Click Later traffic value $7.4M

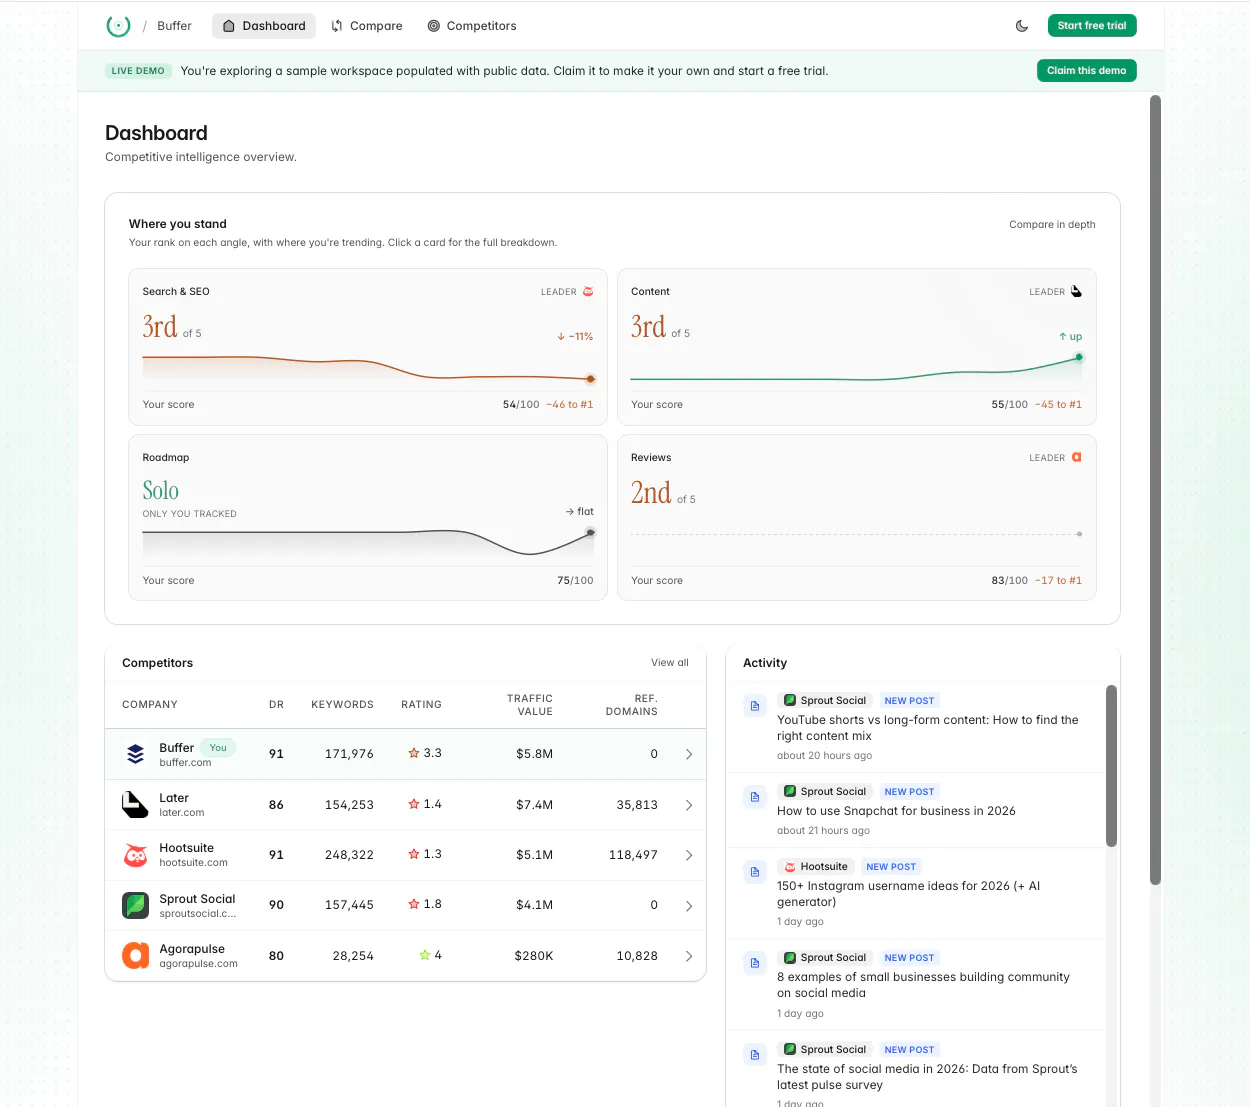point(534,805)
